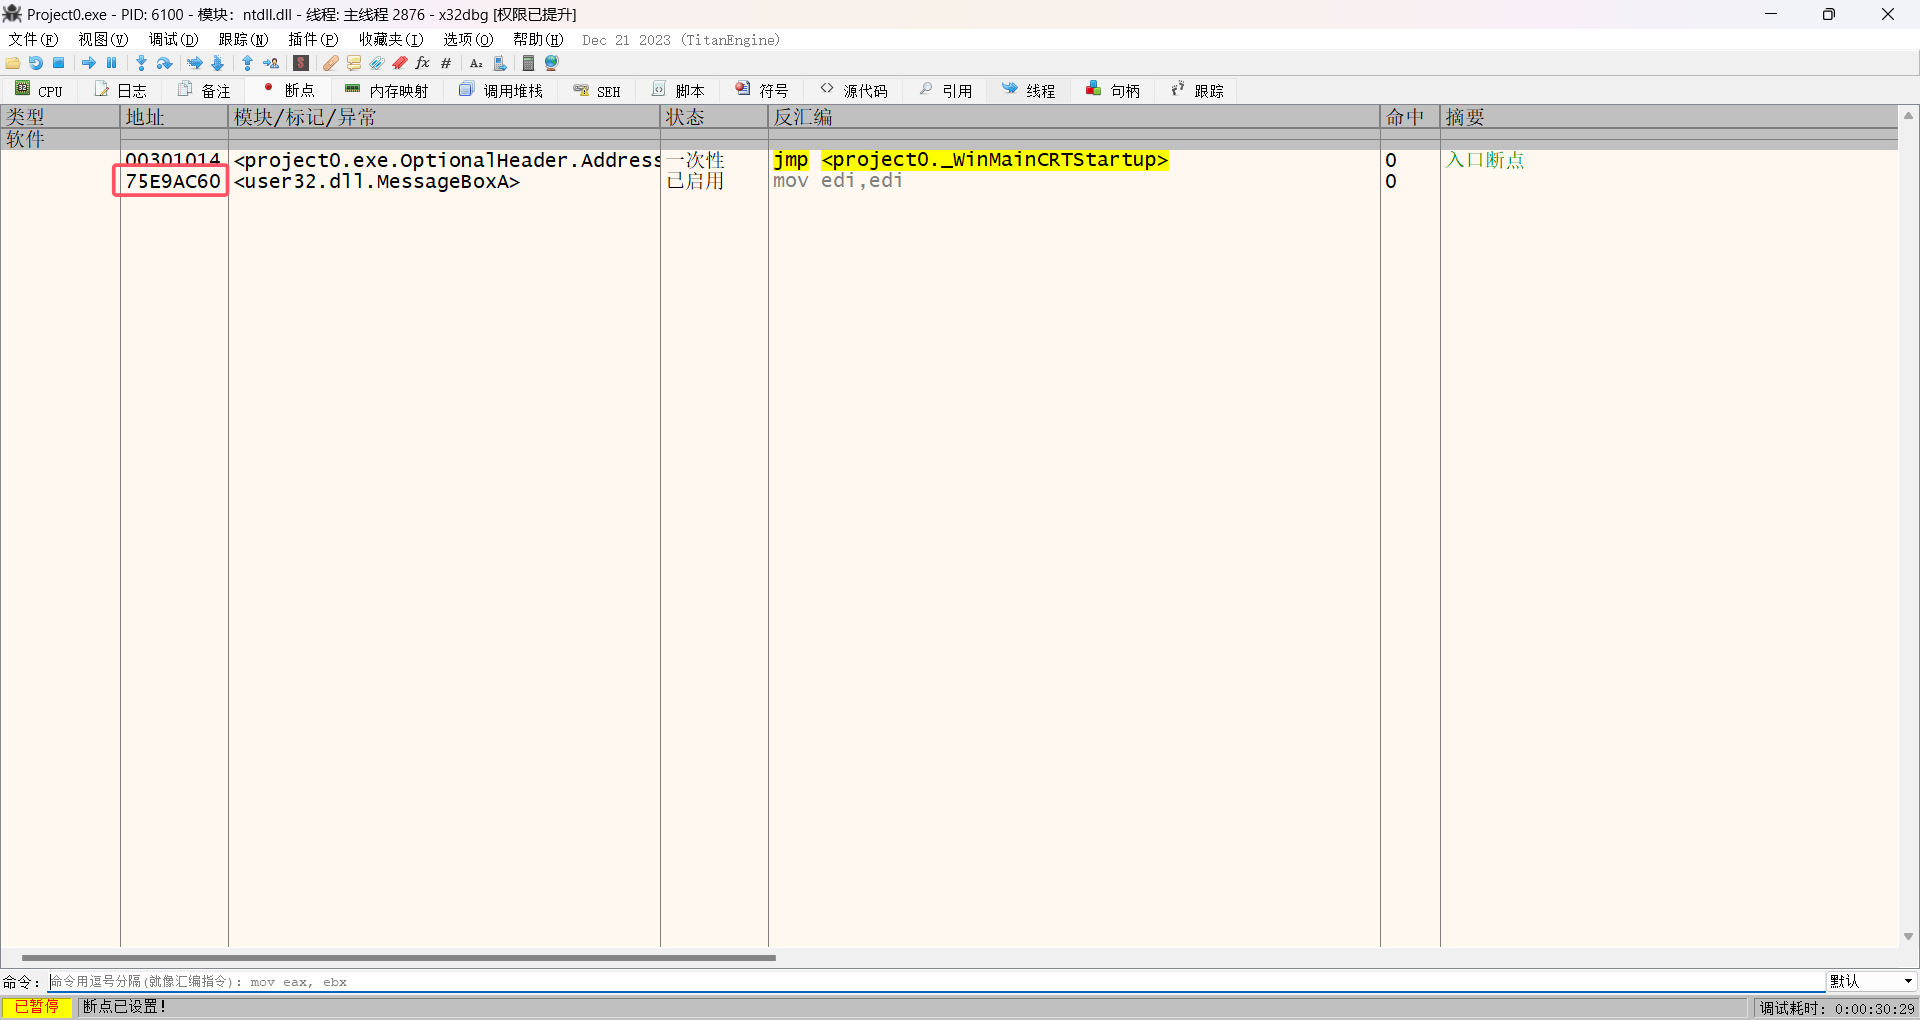This screenshot has width=1920, height=1020.
Task: Click the Step Into icon
Action: [x=142, y=63]
